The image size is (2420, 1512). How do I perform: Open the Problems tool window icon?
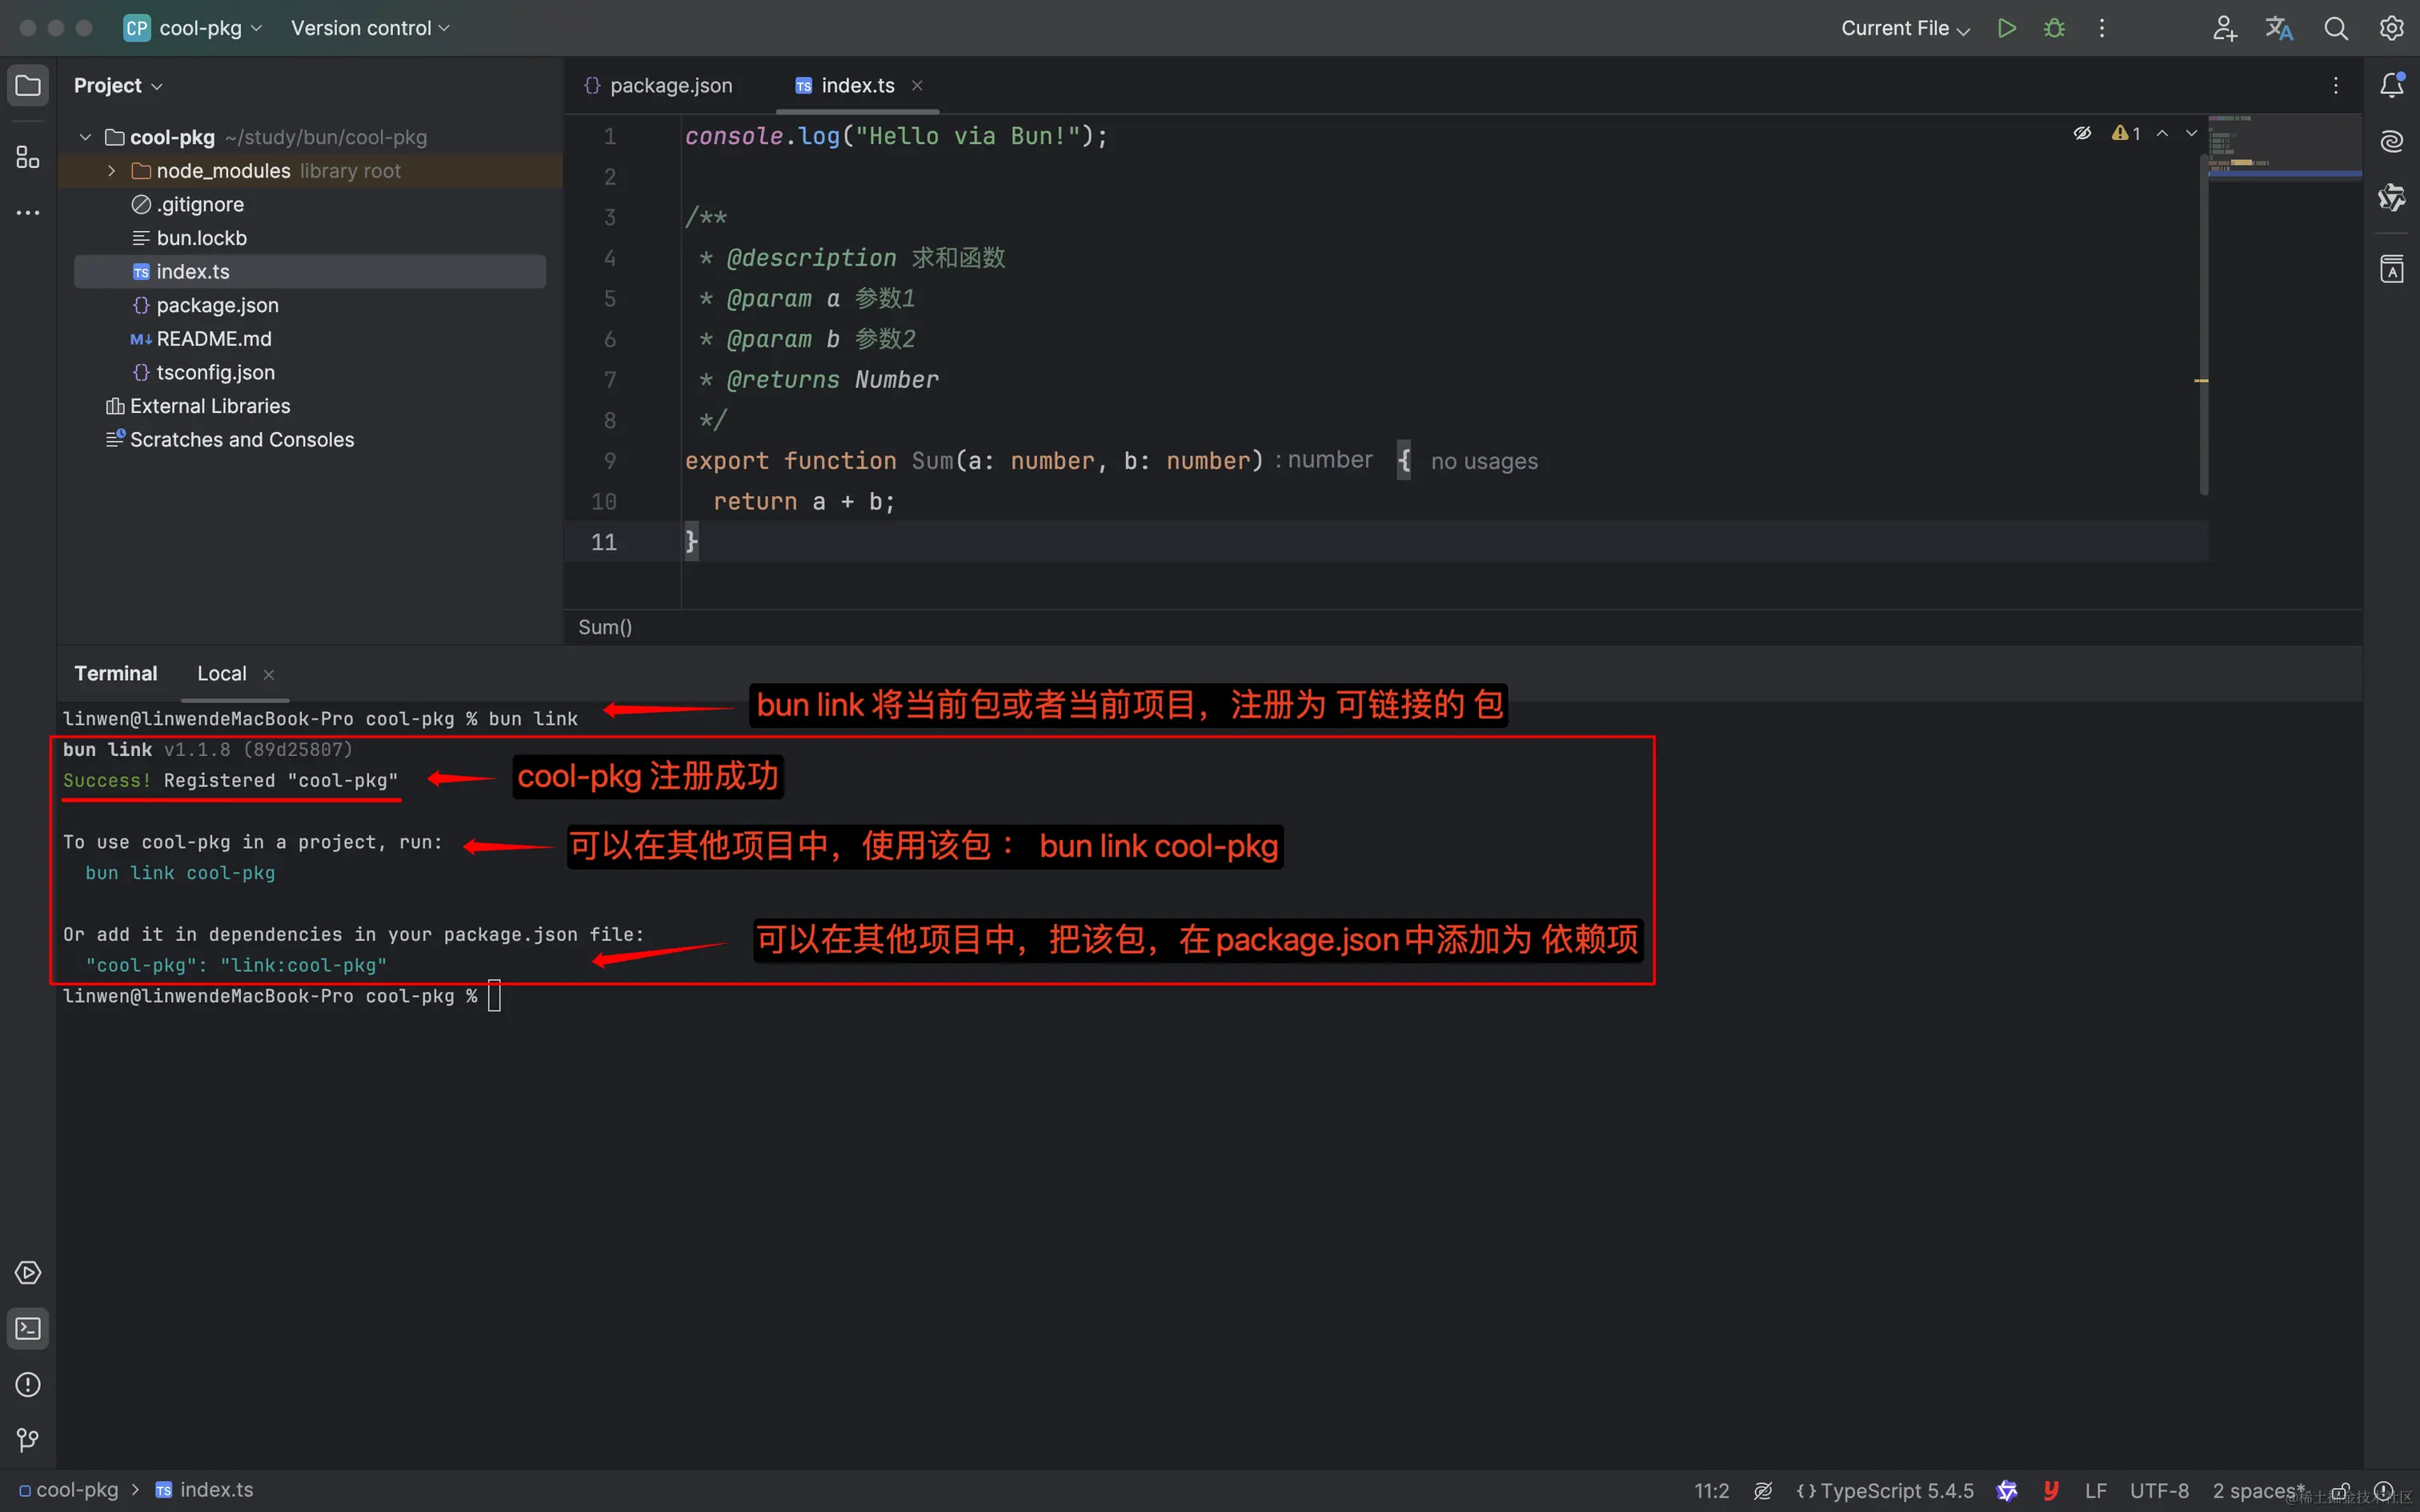click(28, 1385)
